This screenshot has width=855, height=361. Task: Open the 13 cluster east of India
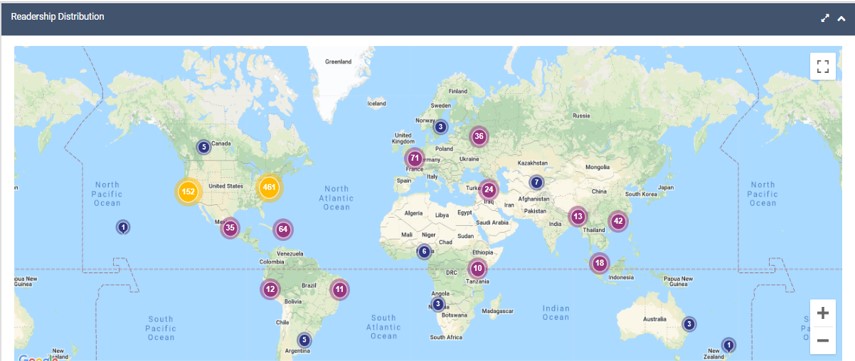tap(578, 217)
